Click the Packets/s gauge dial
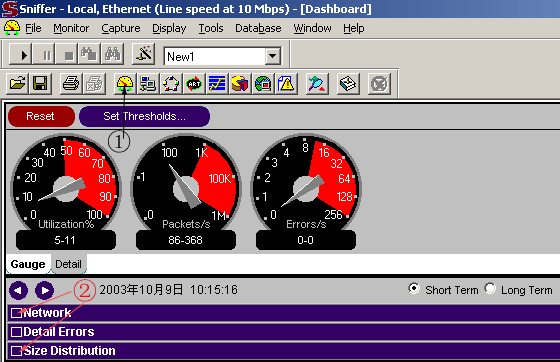560x362 pixels. pyautogui.click(x=186, y=182)
